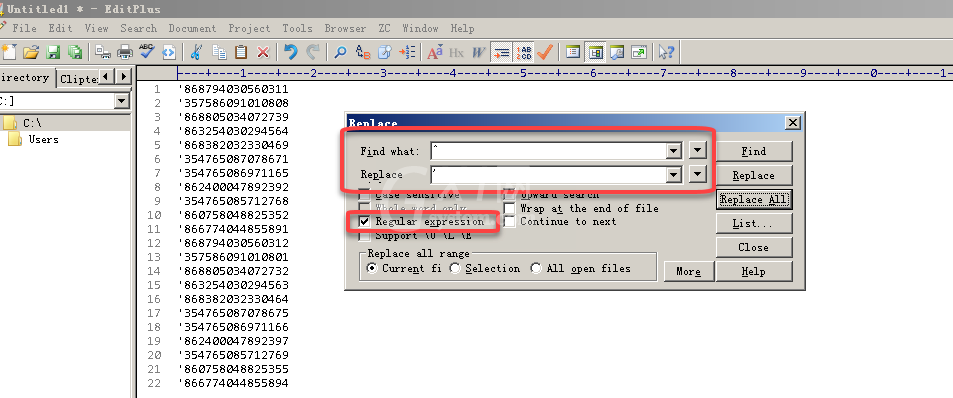Check the Continue to next checkbox
The height and width of the screenshot is (398, 953).
coord(509,222)
